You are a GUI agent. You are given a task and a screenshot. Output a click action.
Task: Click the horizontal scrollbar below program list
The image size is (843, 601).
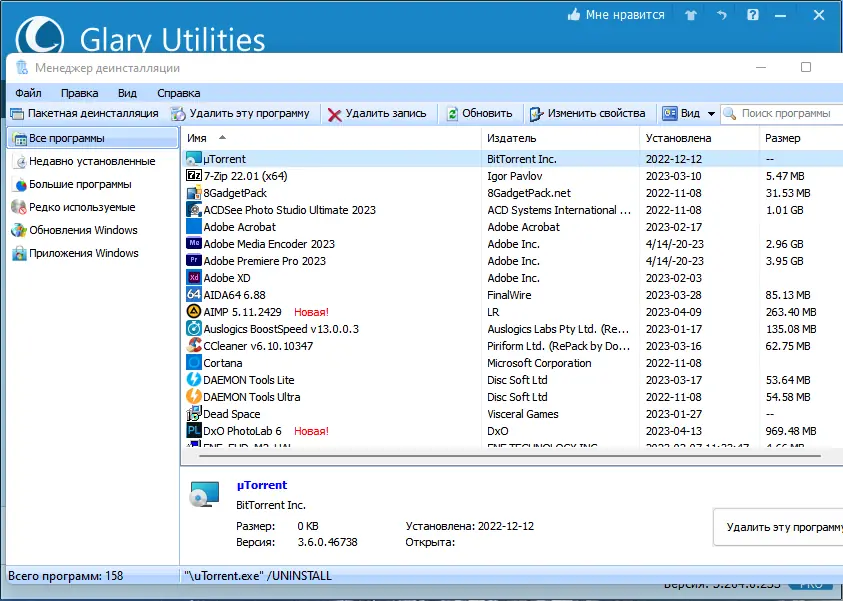pyautogui.click(x=510, y=456)
